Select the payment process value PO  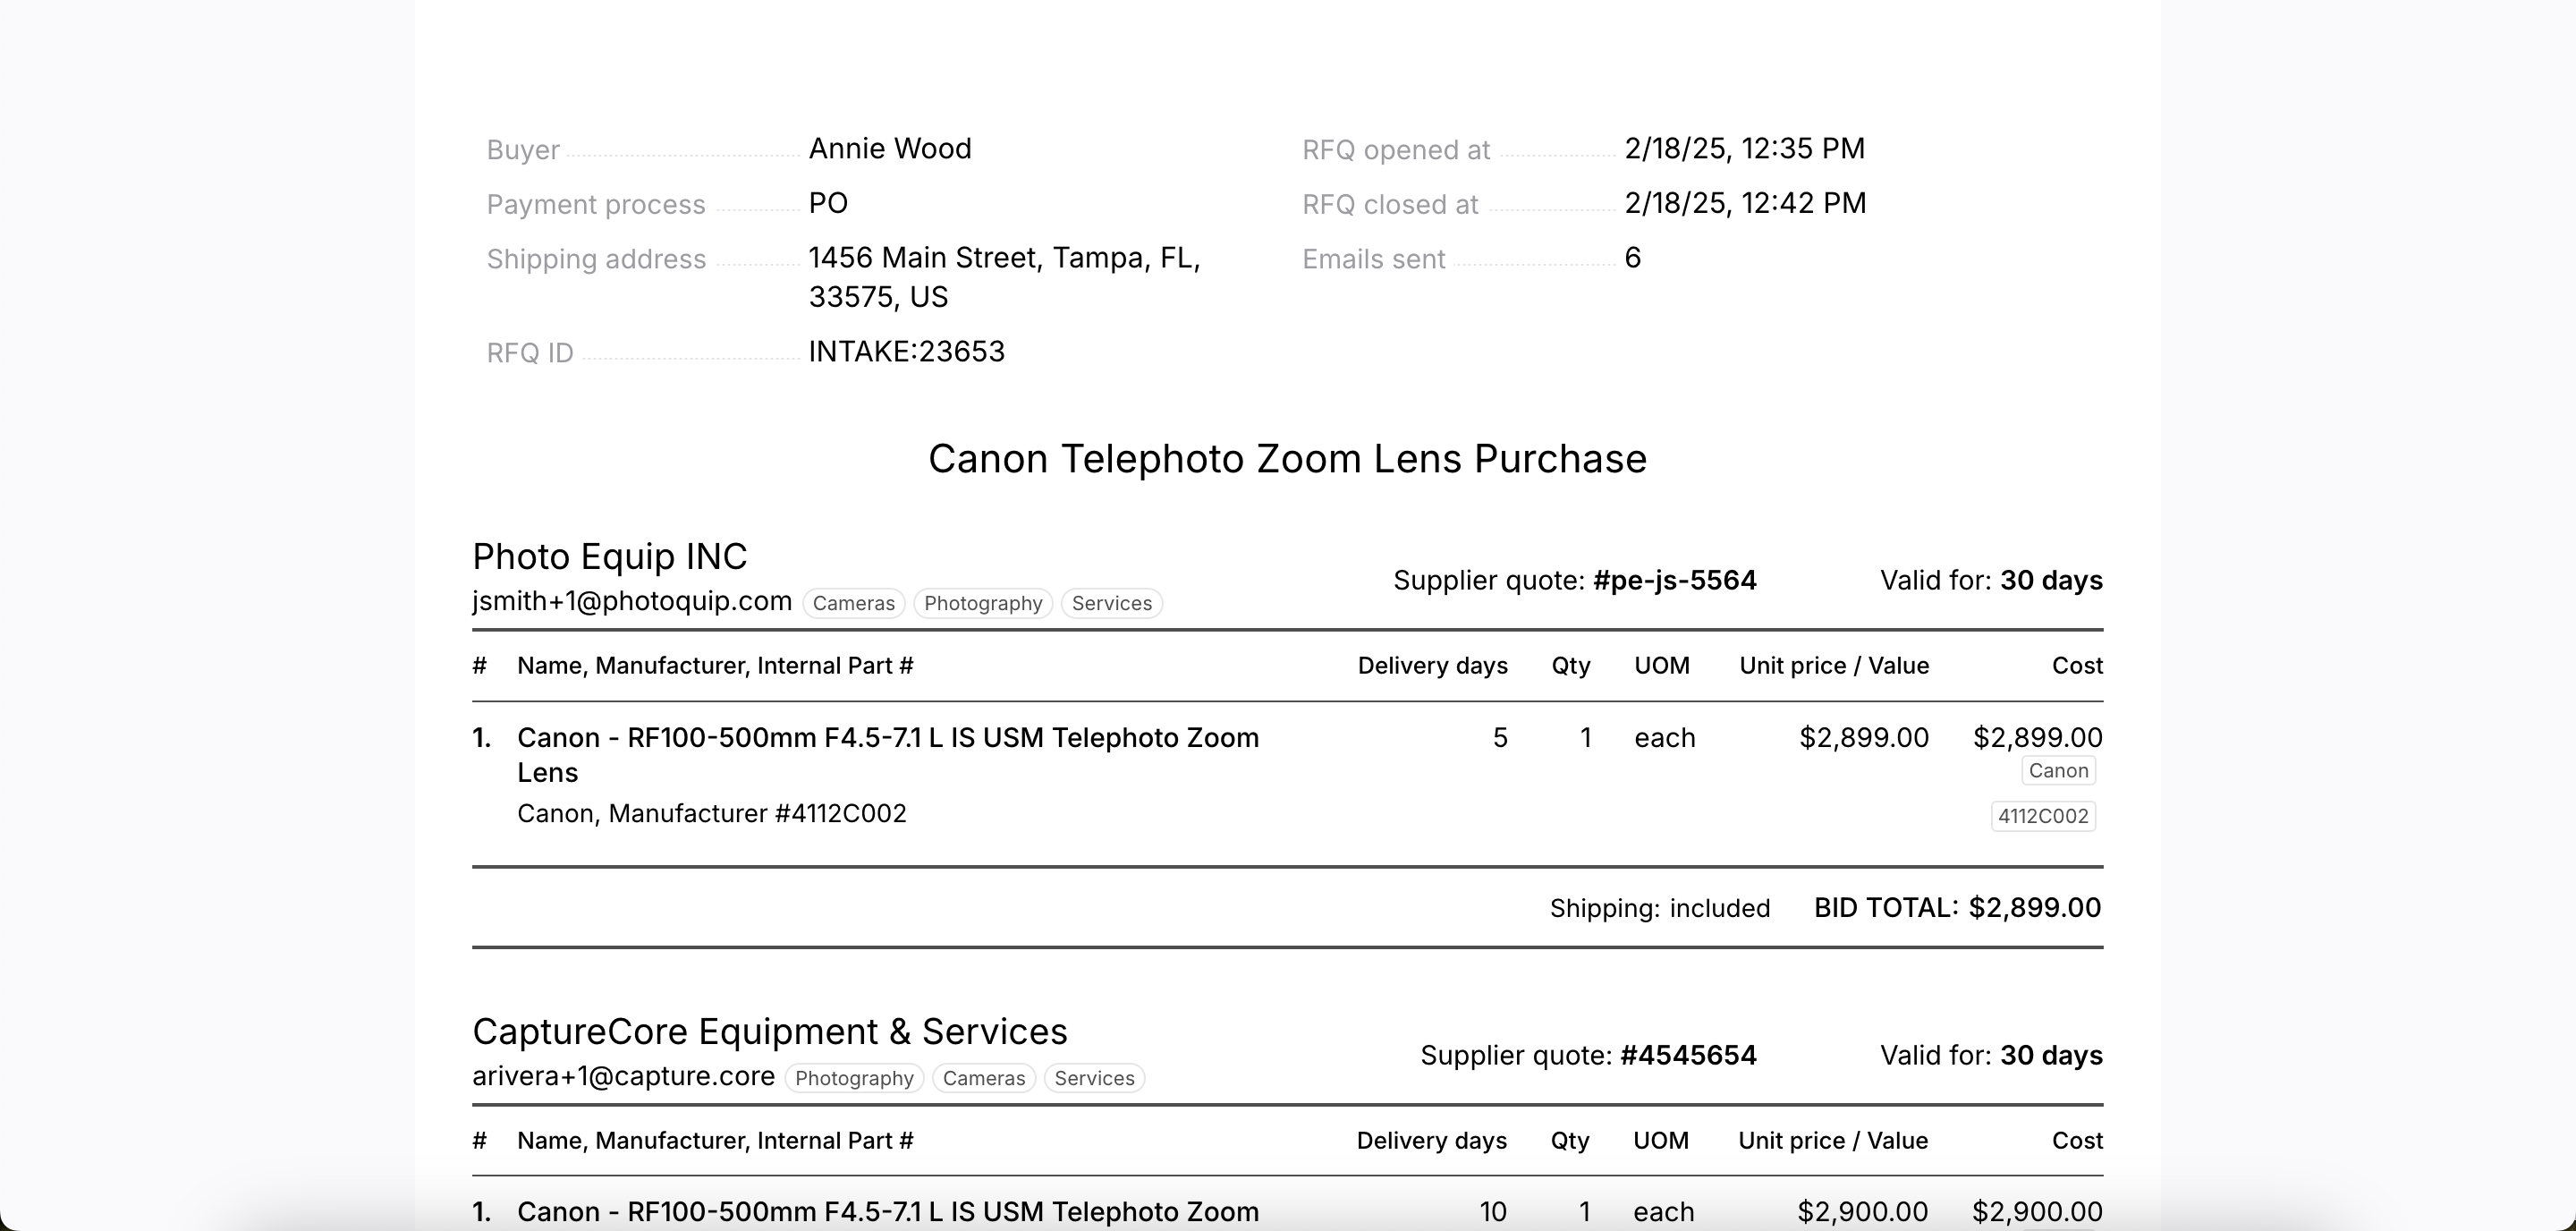pos(828,204)
